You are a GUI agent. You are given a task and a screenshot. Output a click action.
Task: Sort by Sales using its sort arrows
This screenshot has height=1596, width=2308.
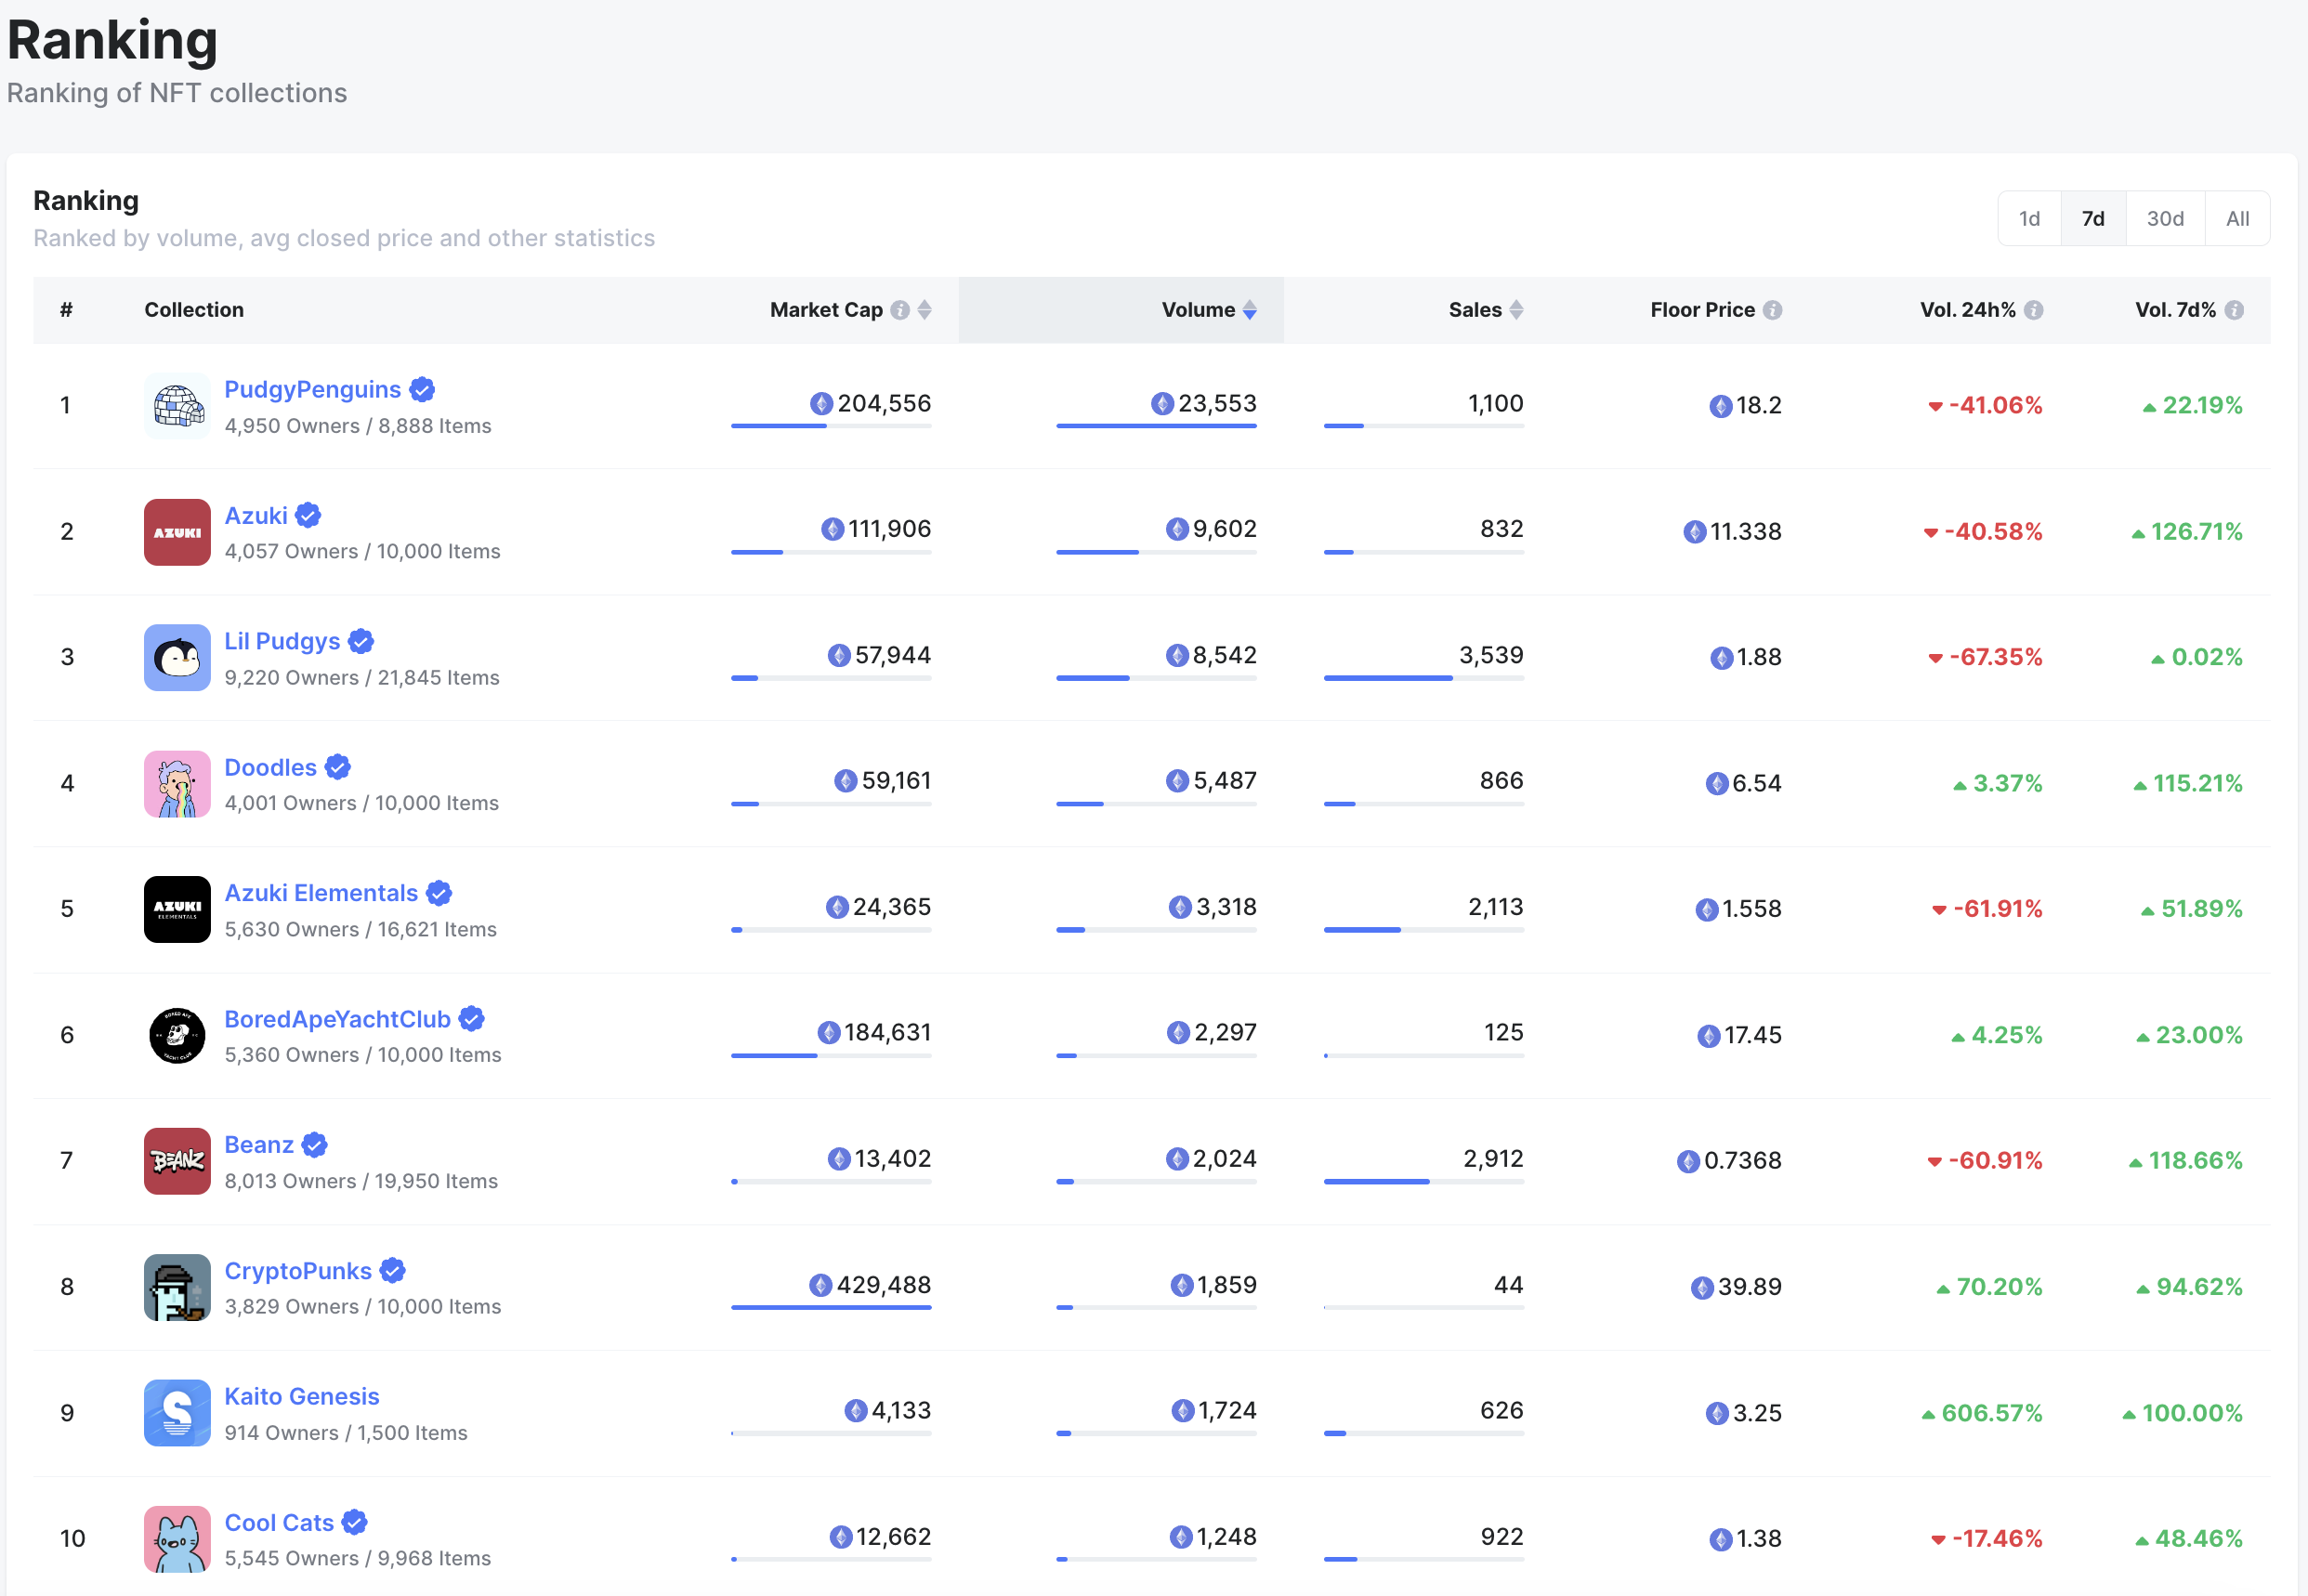click(1516, 310)
